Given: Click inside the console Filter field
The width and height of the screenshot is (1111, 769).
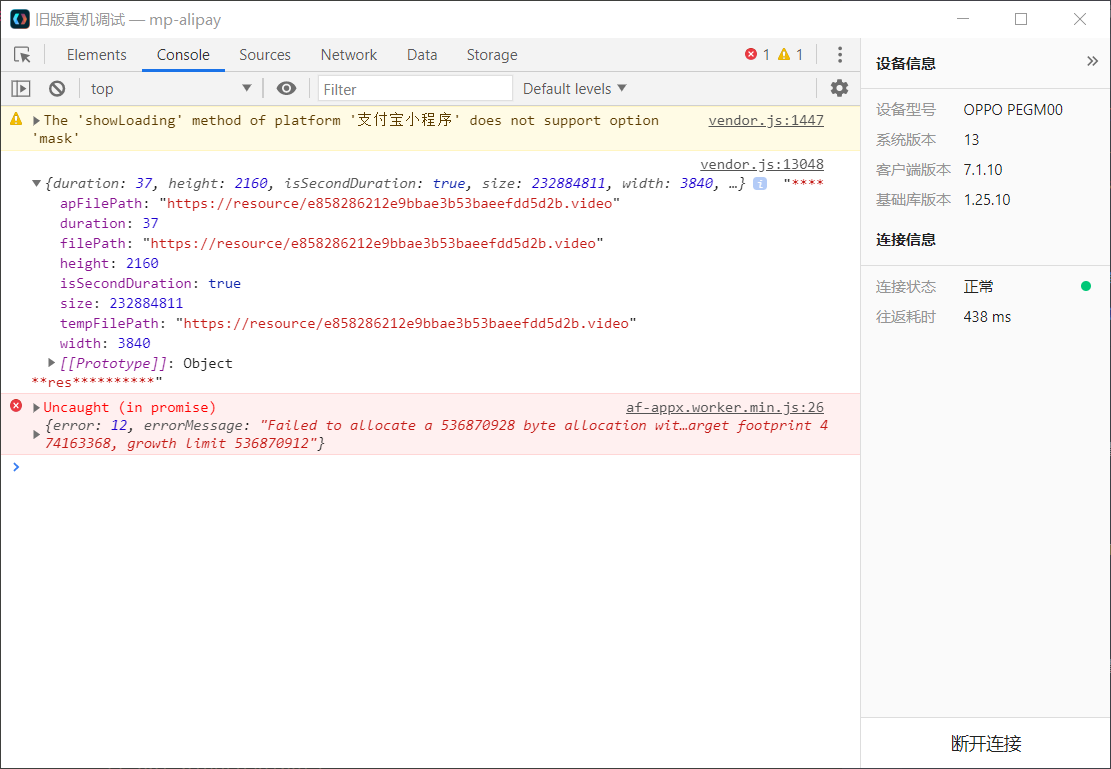Looking at the screenshot, I should pyautogui.click(x=415, y=88).
